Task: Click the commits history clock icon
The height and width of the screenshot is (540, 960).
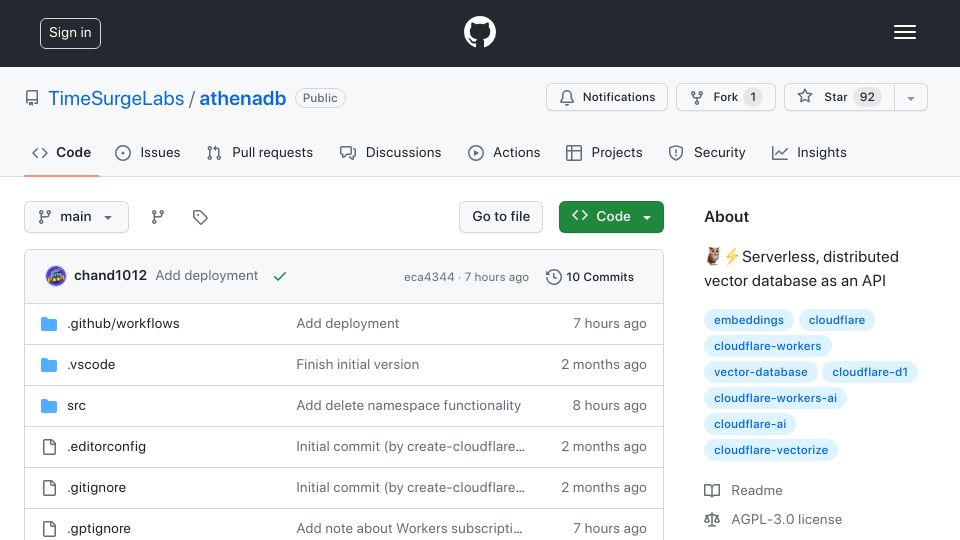Action: (x=553, y=277)
